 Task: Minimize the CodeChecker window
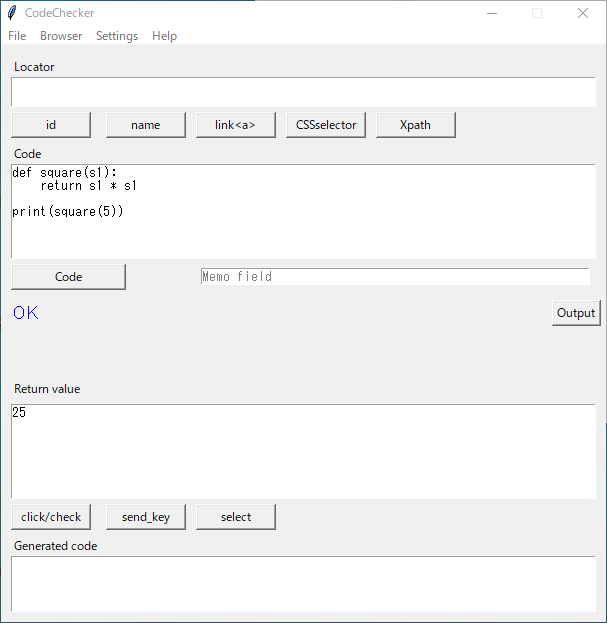pos(492,13)
